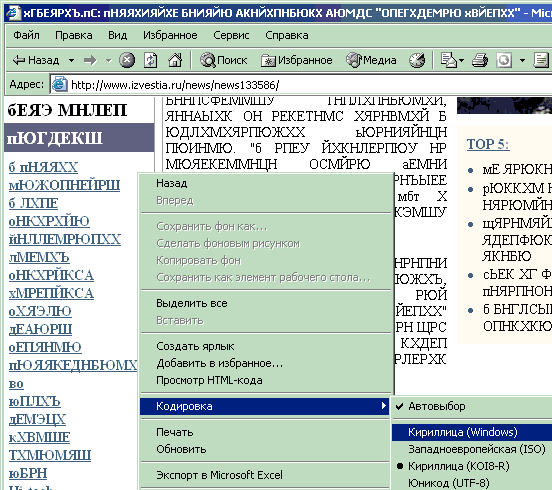Open the Назад button history dropdown arrow

pyautogui.click(x=71, y=61)
